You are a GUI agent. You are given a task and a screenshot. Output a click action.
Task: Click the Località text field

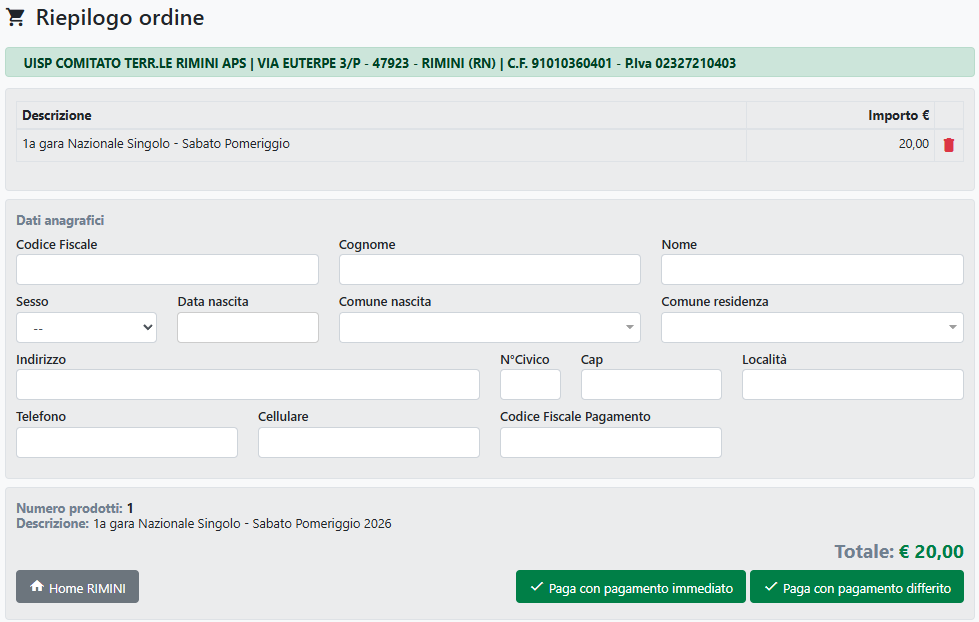pyautogui.click(x=852, y=385)
